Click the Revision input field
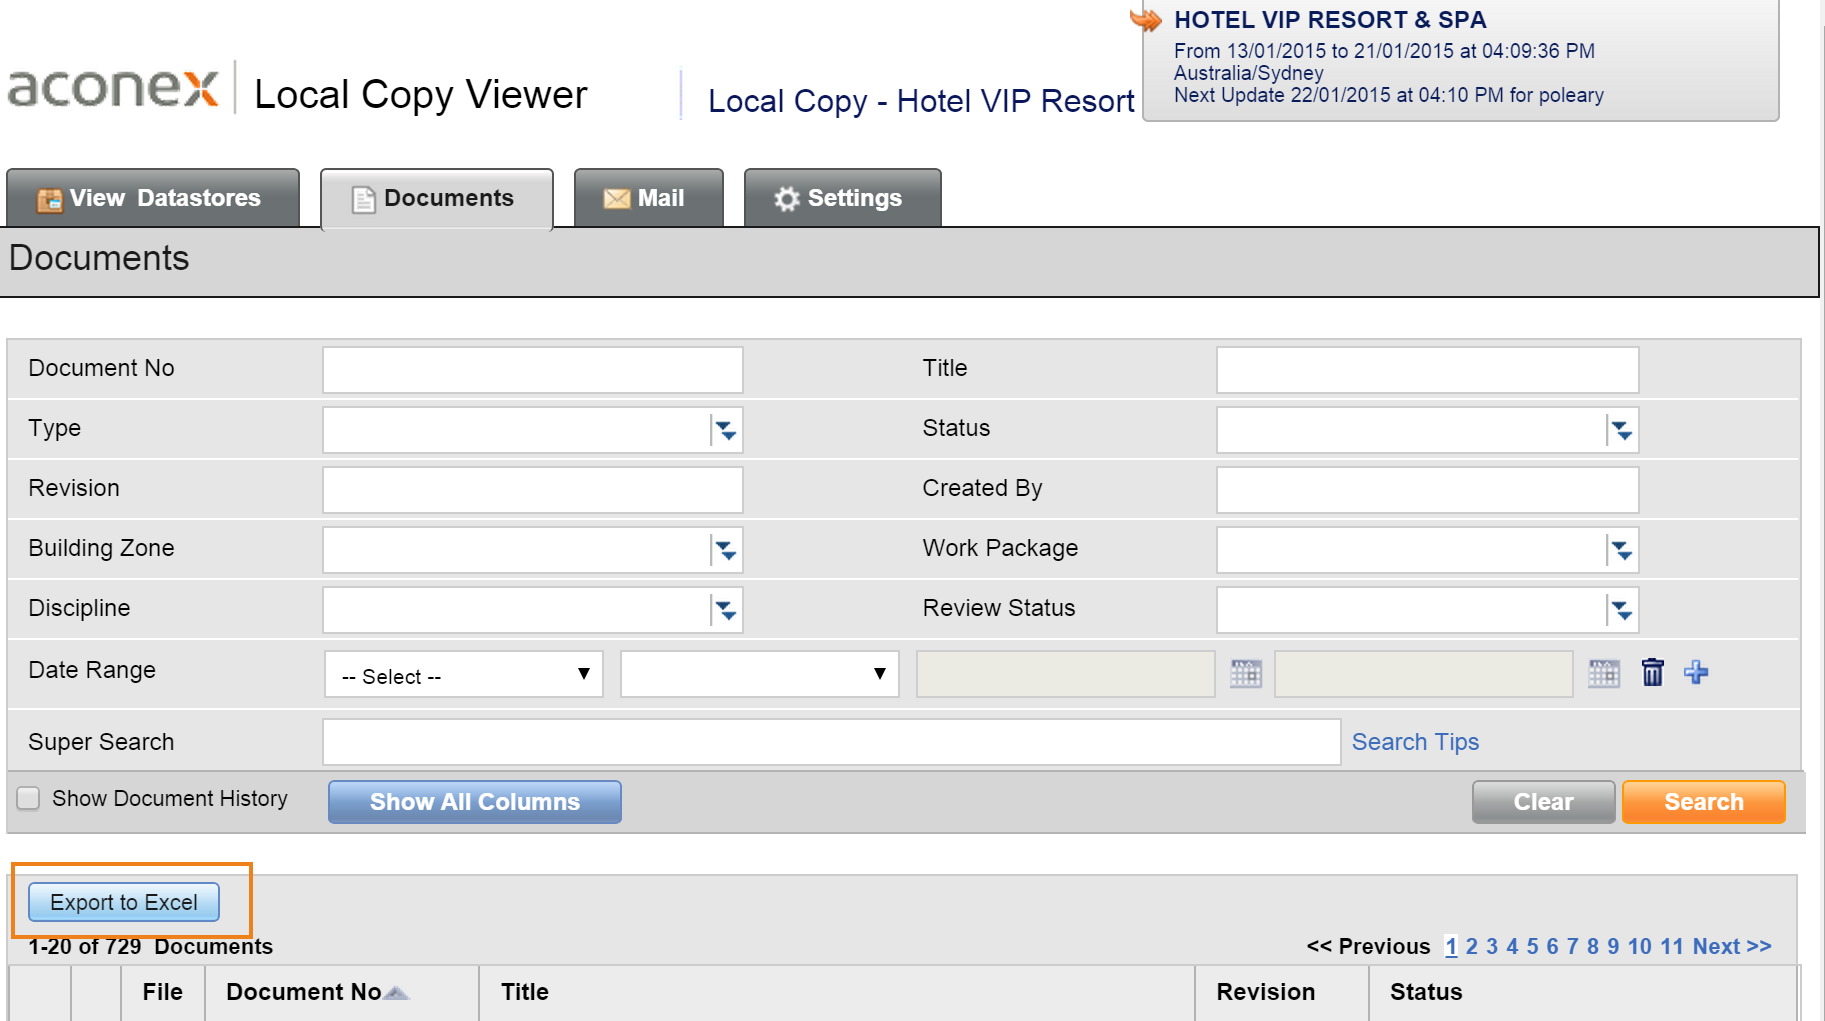The image size is (1825, 1021). (533, 490)
